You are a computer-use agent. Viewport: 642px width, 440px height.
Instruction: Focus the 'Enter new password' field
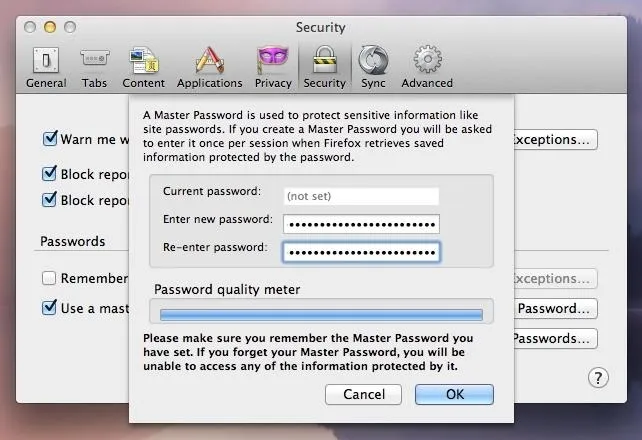tap(361, 224)
